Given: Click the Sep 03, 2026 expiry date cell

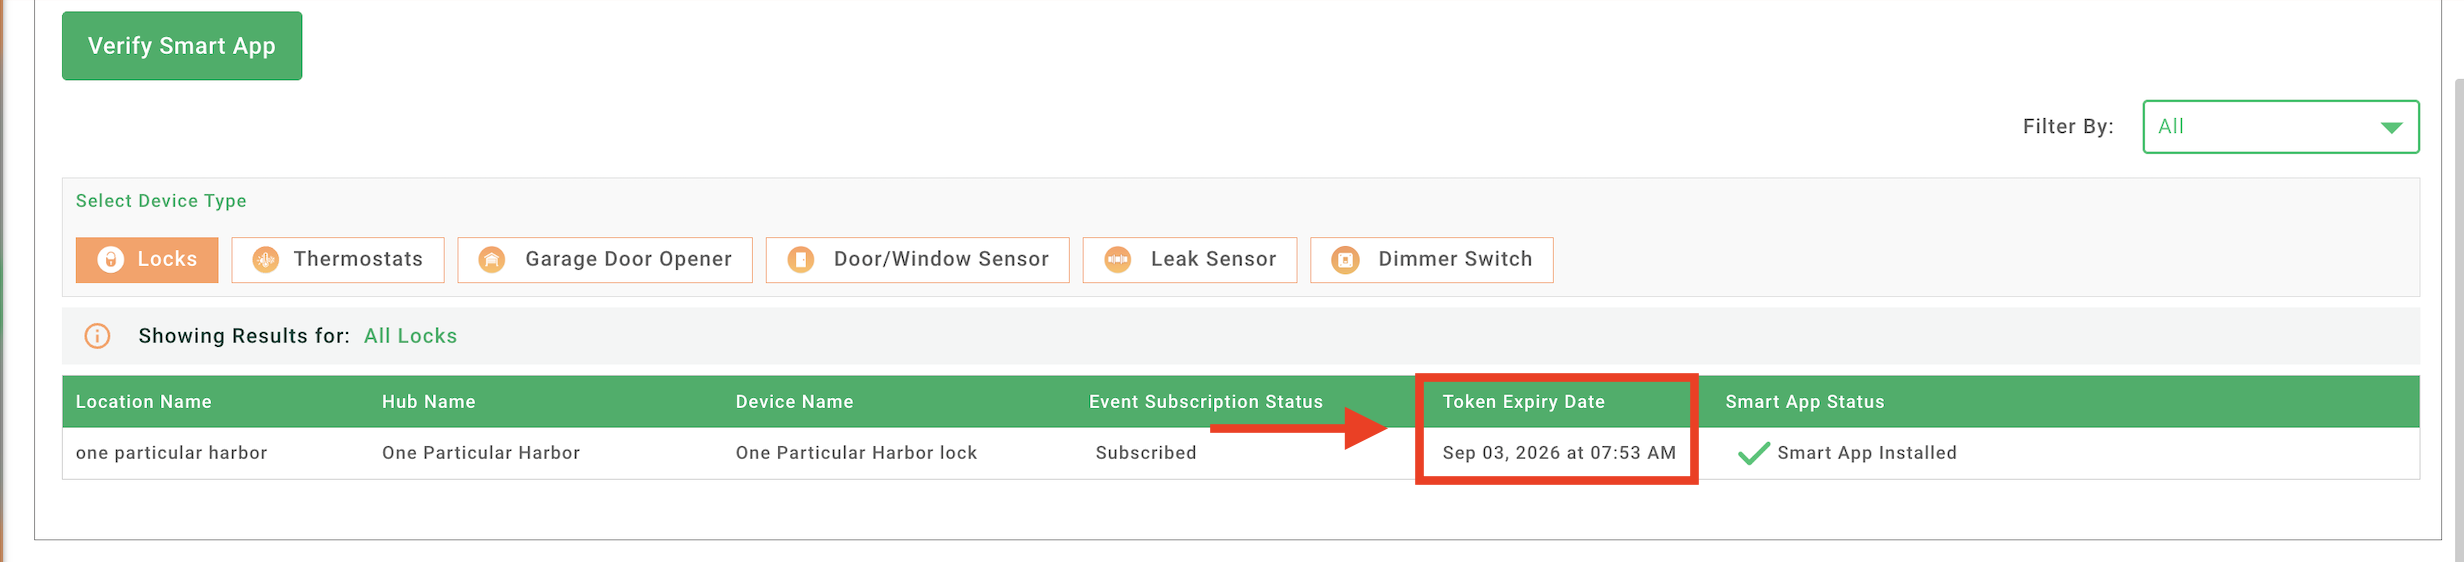Looking at the screenshot, I should (1559, 453).
